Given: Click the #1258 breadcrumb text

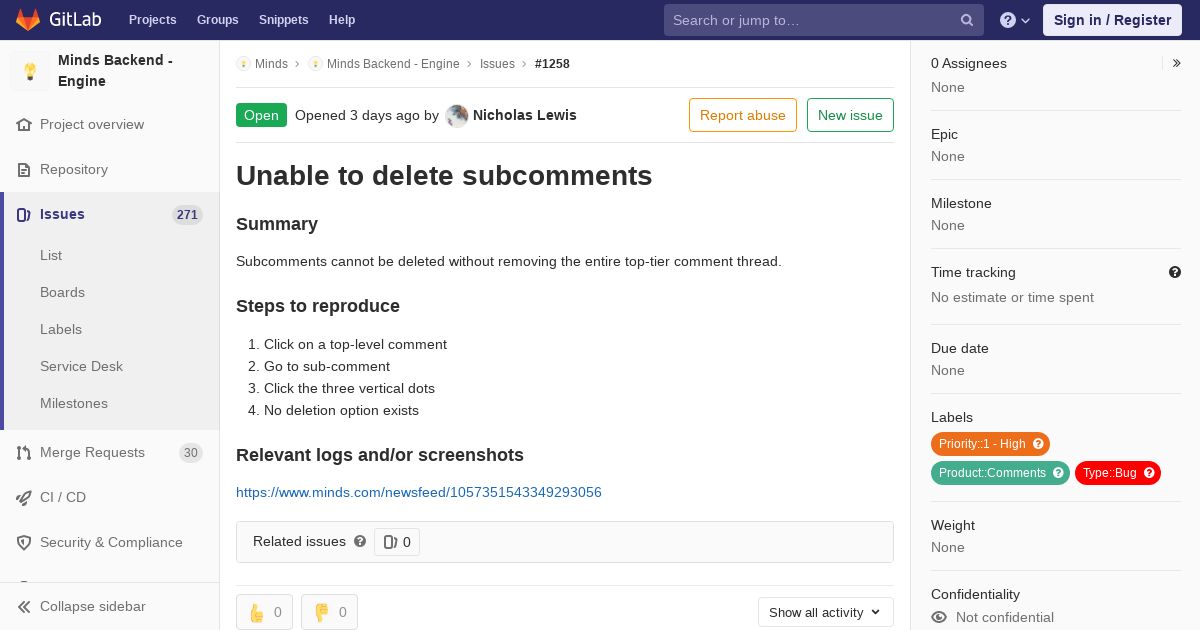Looking at the screenshot, I should [552, 64].
